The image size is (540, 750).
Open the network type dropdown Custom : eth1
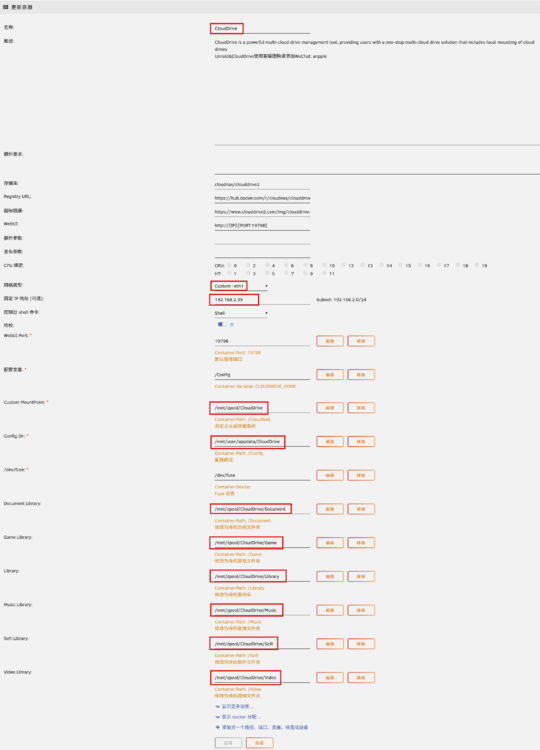(x=241, y=286)
